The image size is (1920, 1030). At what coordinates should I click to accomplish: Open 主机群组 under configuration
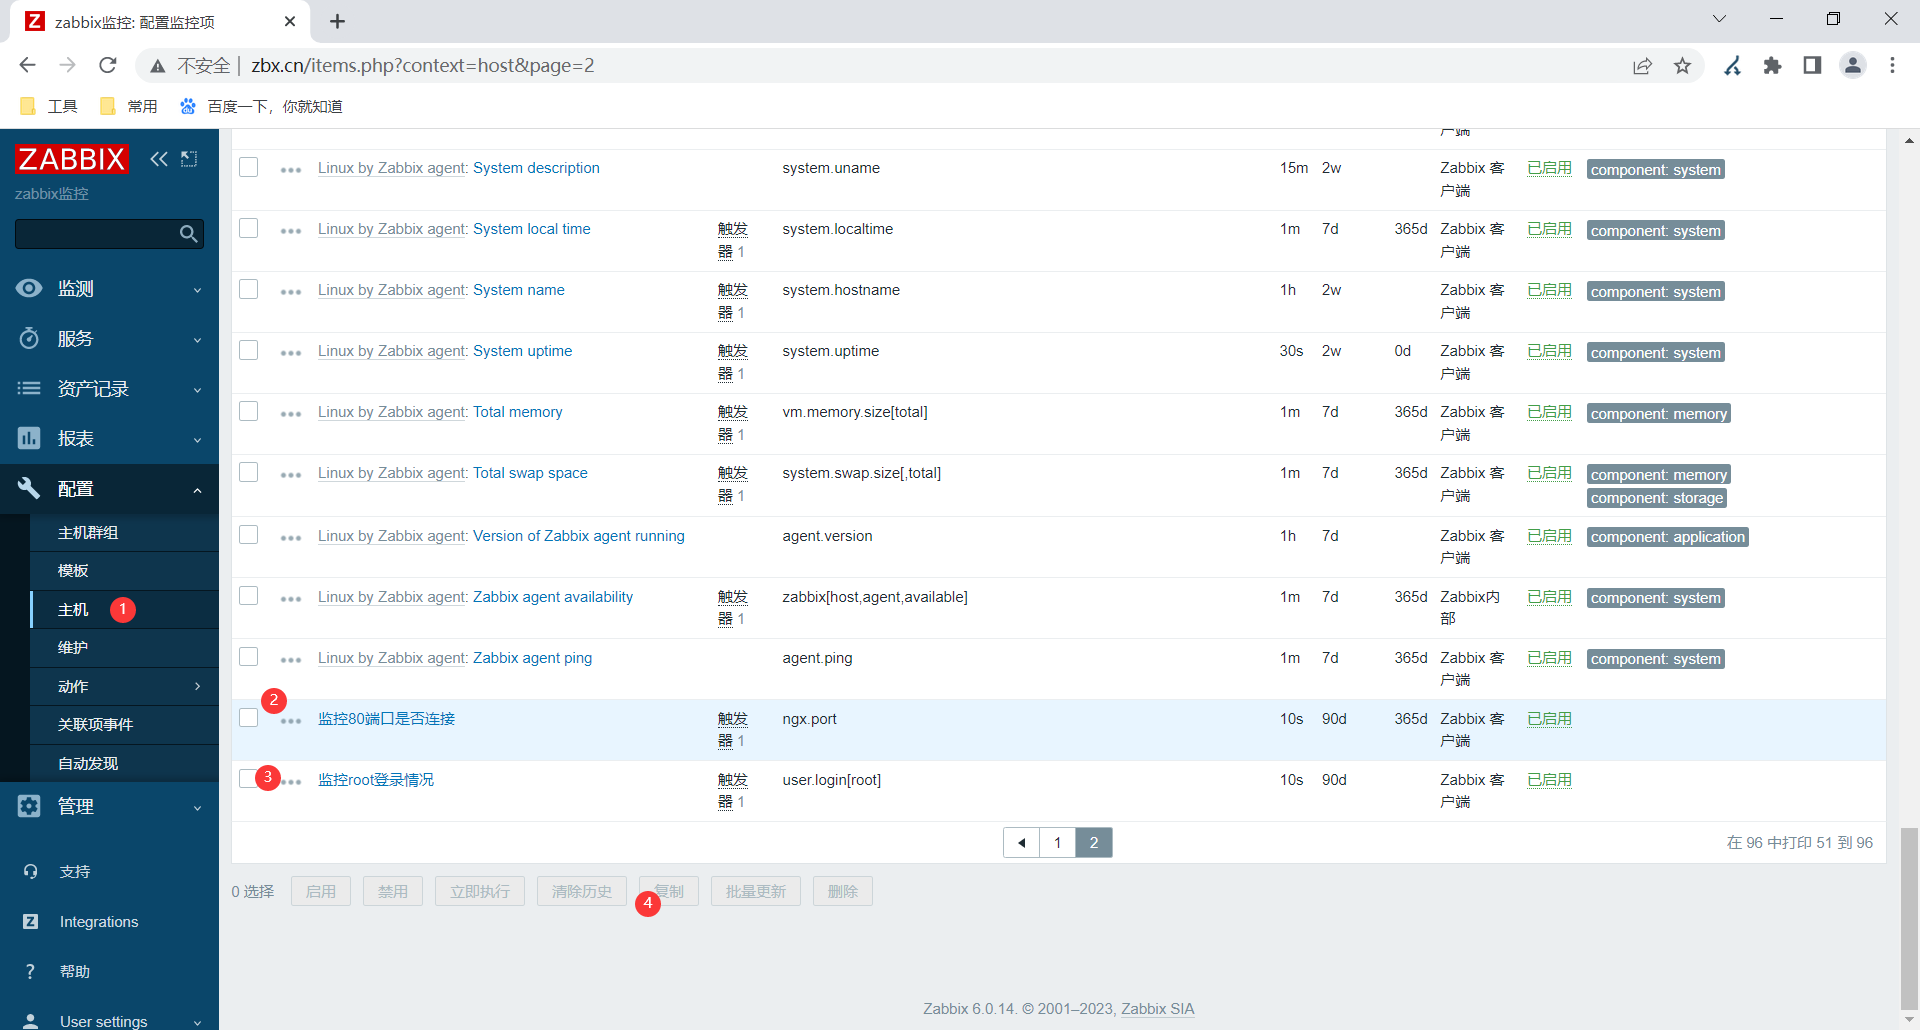(x=88, y=533)
